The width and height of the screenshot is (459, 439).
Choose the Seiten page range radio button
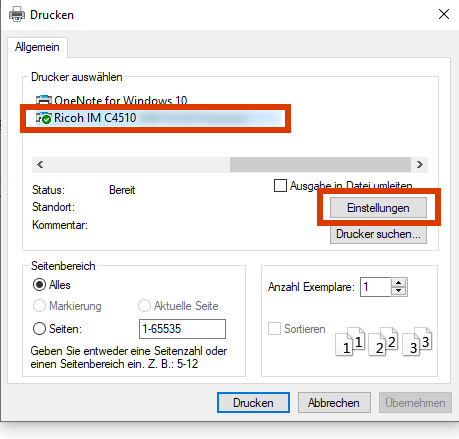39,329
